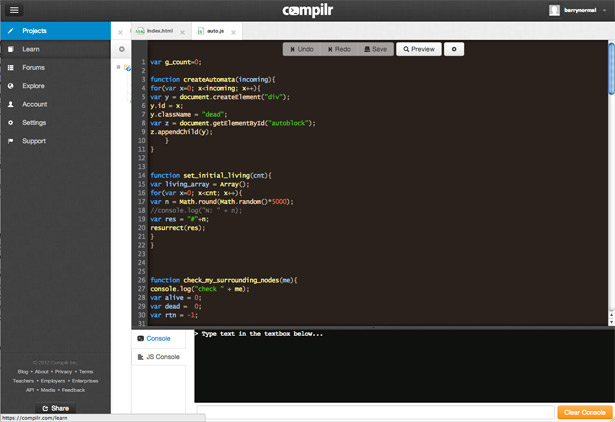Open the hamburger menu button
This screenshot has width=615, height=422.
pyautogui.click(x=14, y=10)
